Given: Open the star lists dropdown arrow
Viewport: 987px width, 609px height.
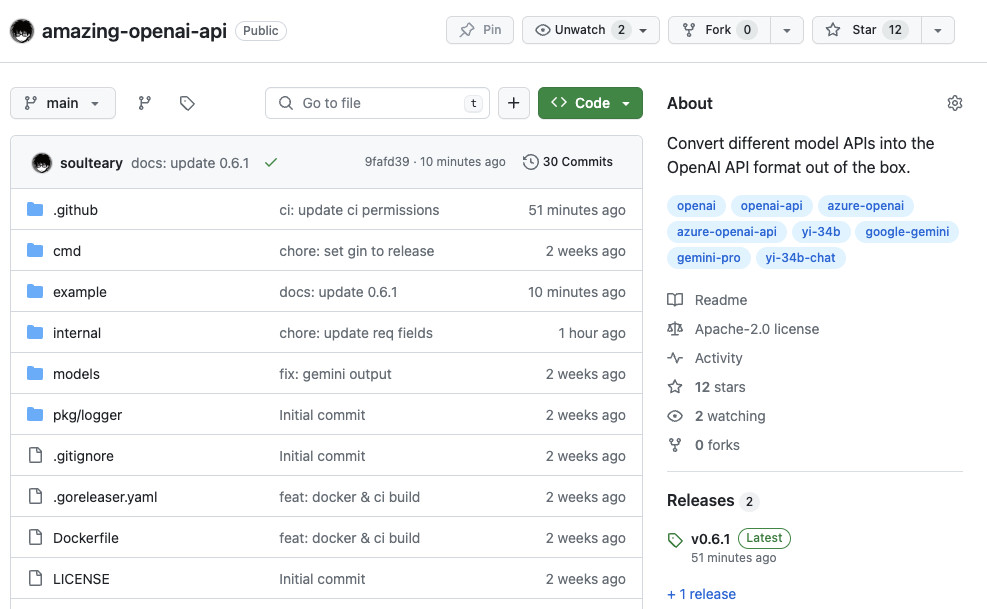Looking at the screenshot, I should point(938,30).
